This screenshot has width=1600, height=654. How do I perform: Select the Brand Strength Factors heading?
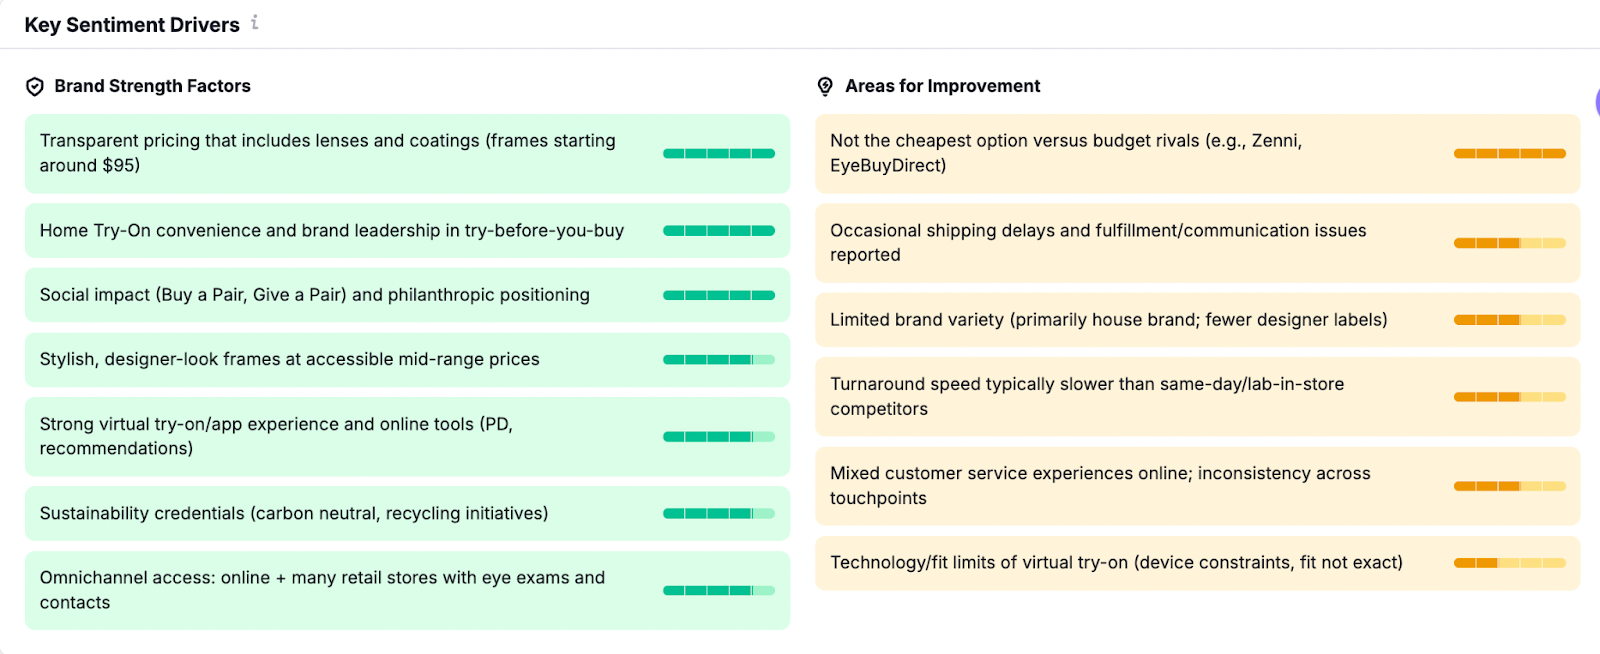[152, 86]
